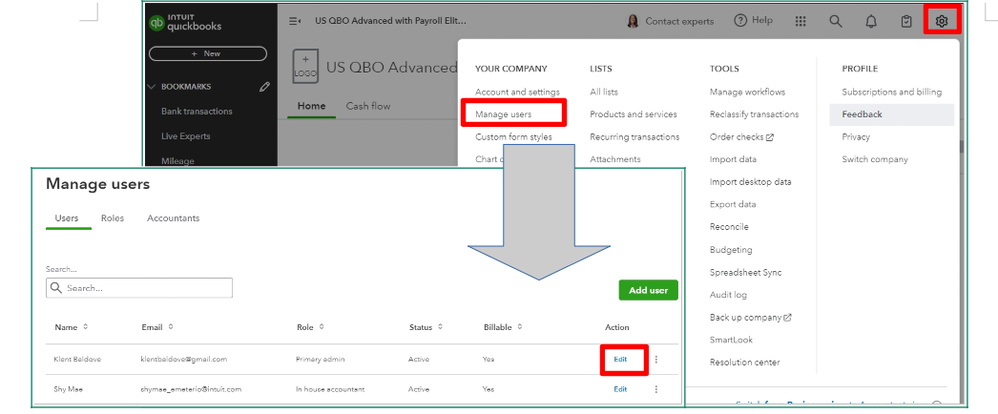
Task: Select Feedback in Profile menu
Action: 892,114
